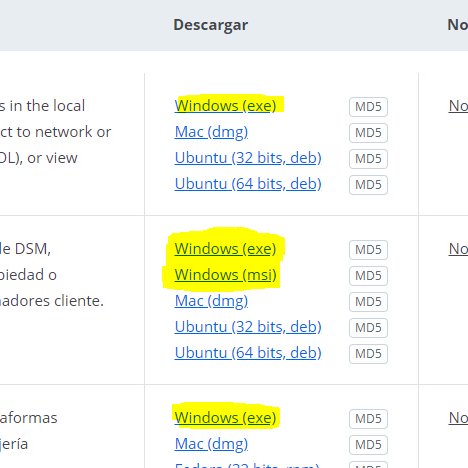Image resolution: width=468 pixels, height=468 pixels.
Task: Download Windows (msi) installer link
Action: 226,275
